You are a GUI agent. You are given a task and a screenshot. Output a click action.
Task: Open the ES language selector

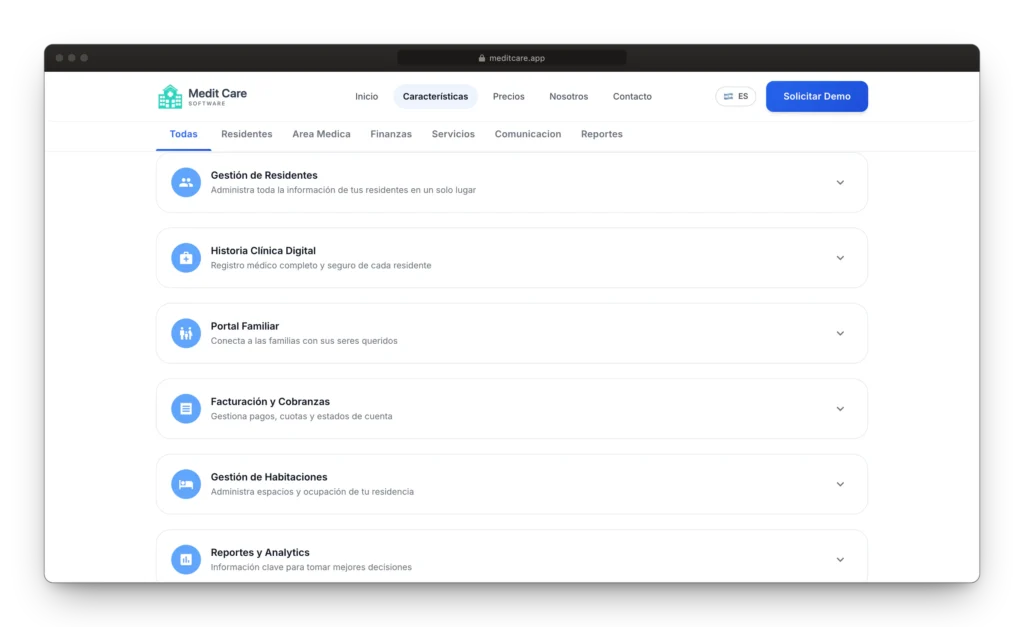[735, 96]
